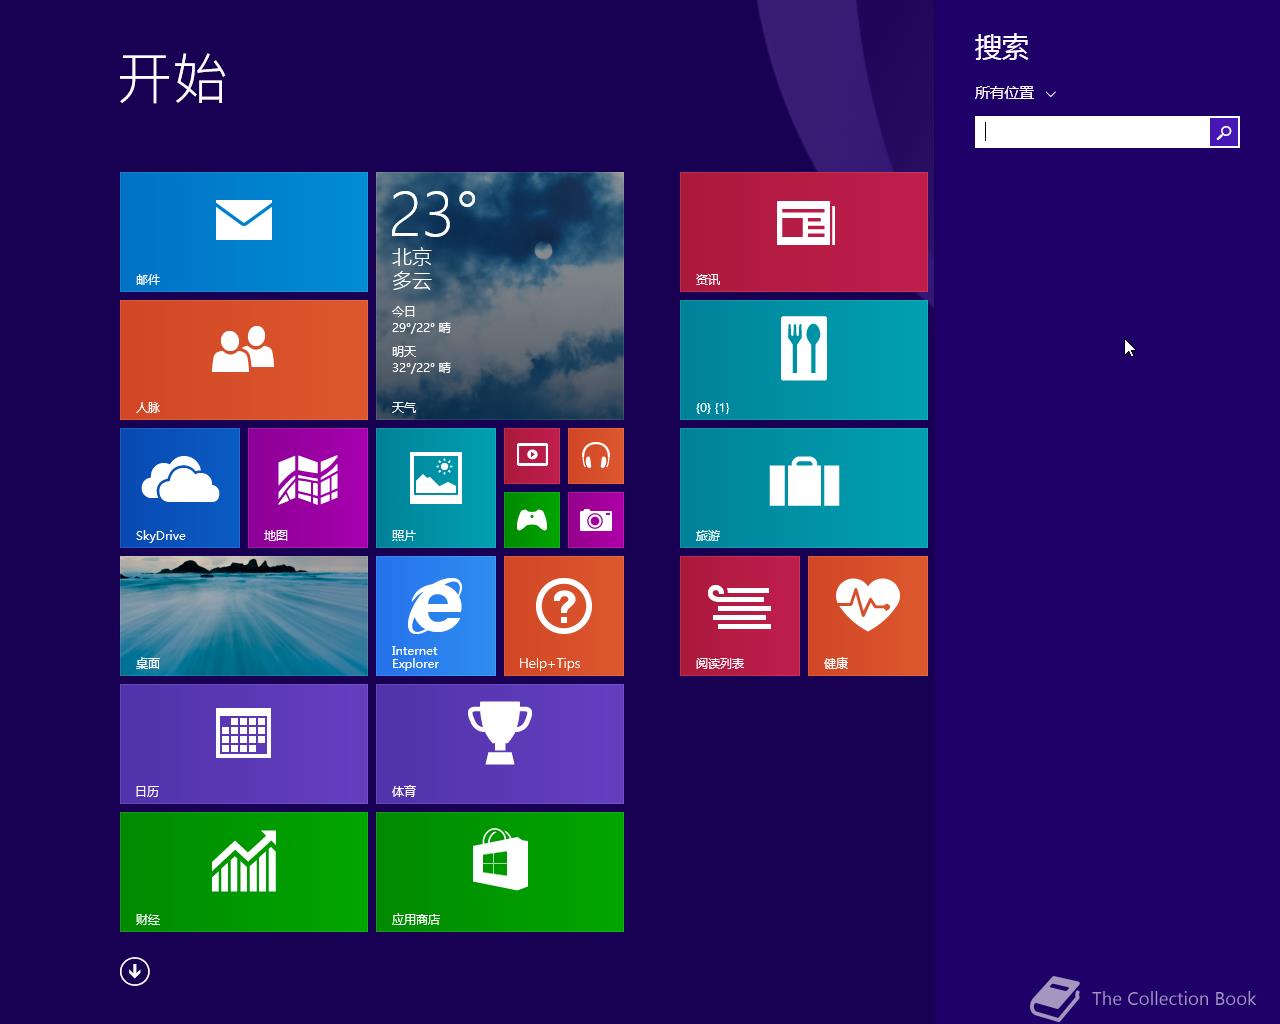Image resolution: width=1280 pixels, height=1024 pixels.
Task: Open the 天气 Beijing weather tile
Action: 500,296
